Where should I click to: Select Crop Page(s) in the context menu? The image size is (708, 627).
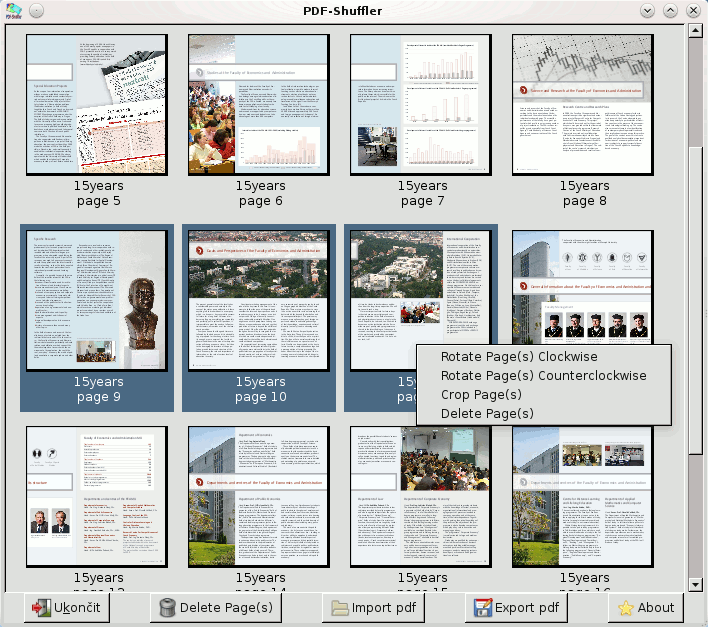[x=481, y=395]
